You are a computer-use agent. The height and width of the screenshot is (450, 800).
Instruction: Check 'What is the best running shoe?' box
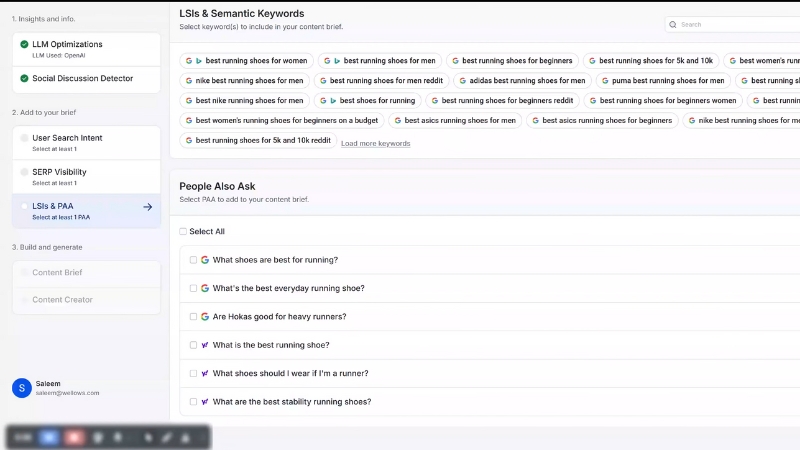click(x=193, y=345)
